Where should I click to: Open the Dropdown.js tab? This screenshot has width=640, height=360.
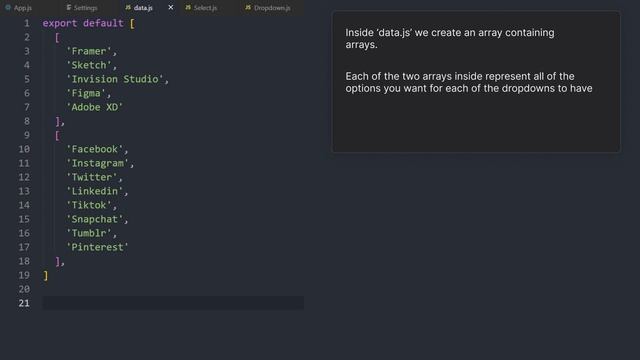[x=268, y=8]
